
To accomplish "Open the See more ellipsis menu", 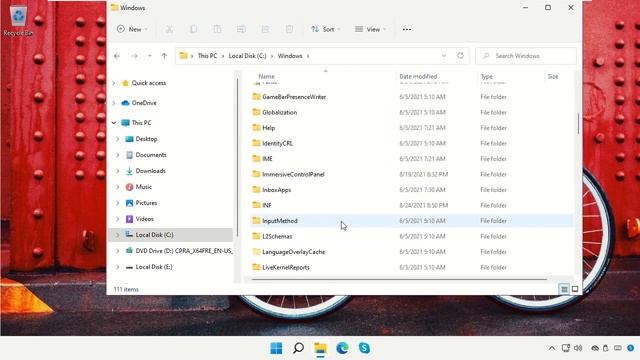I will [407, 29].
